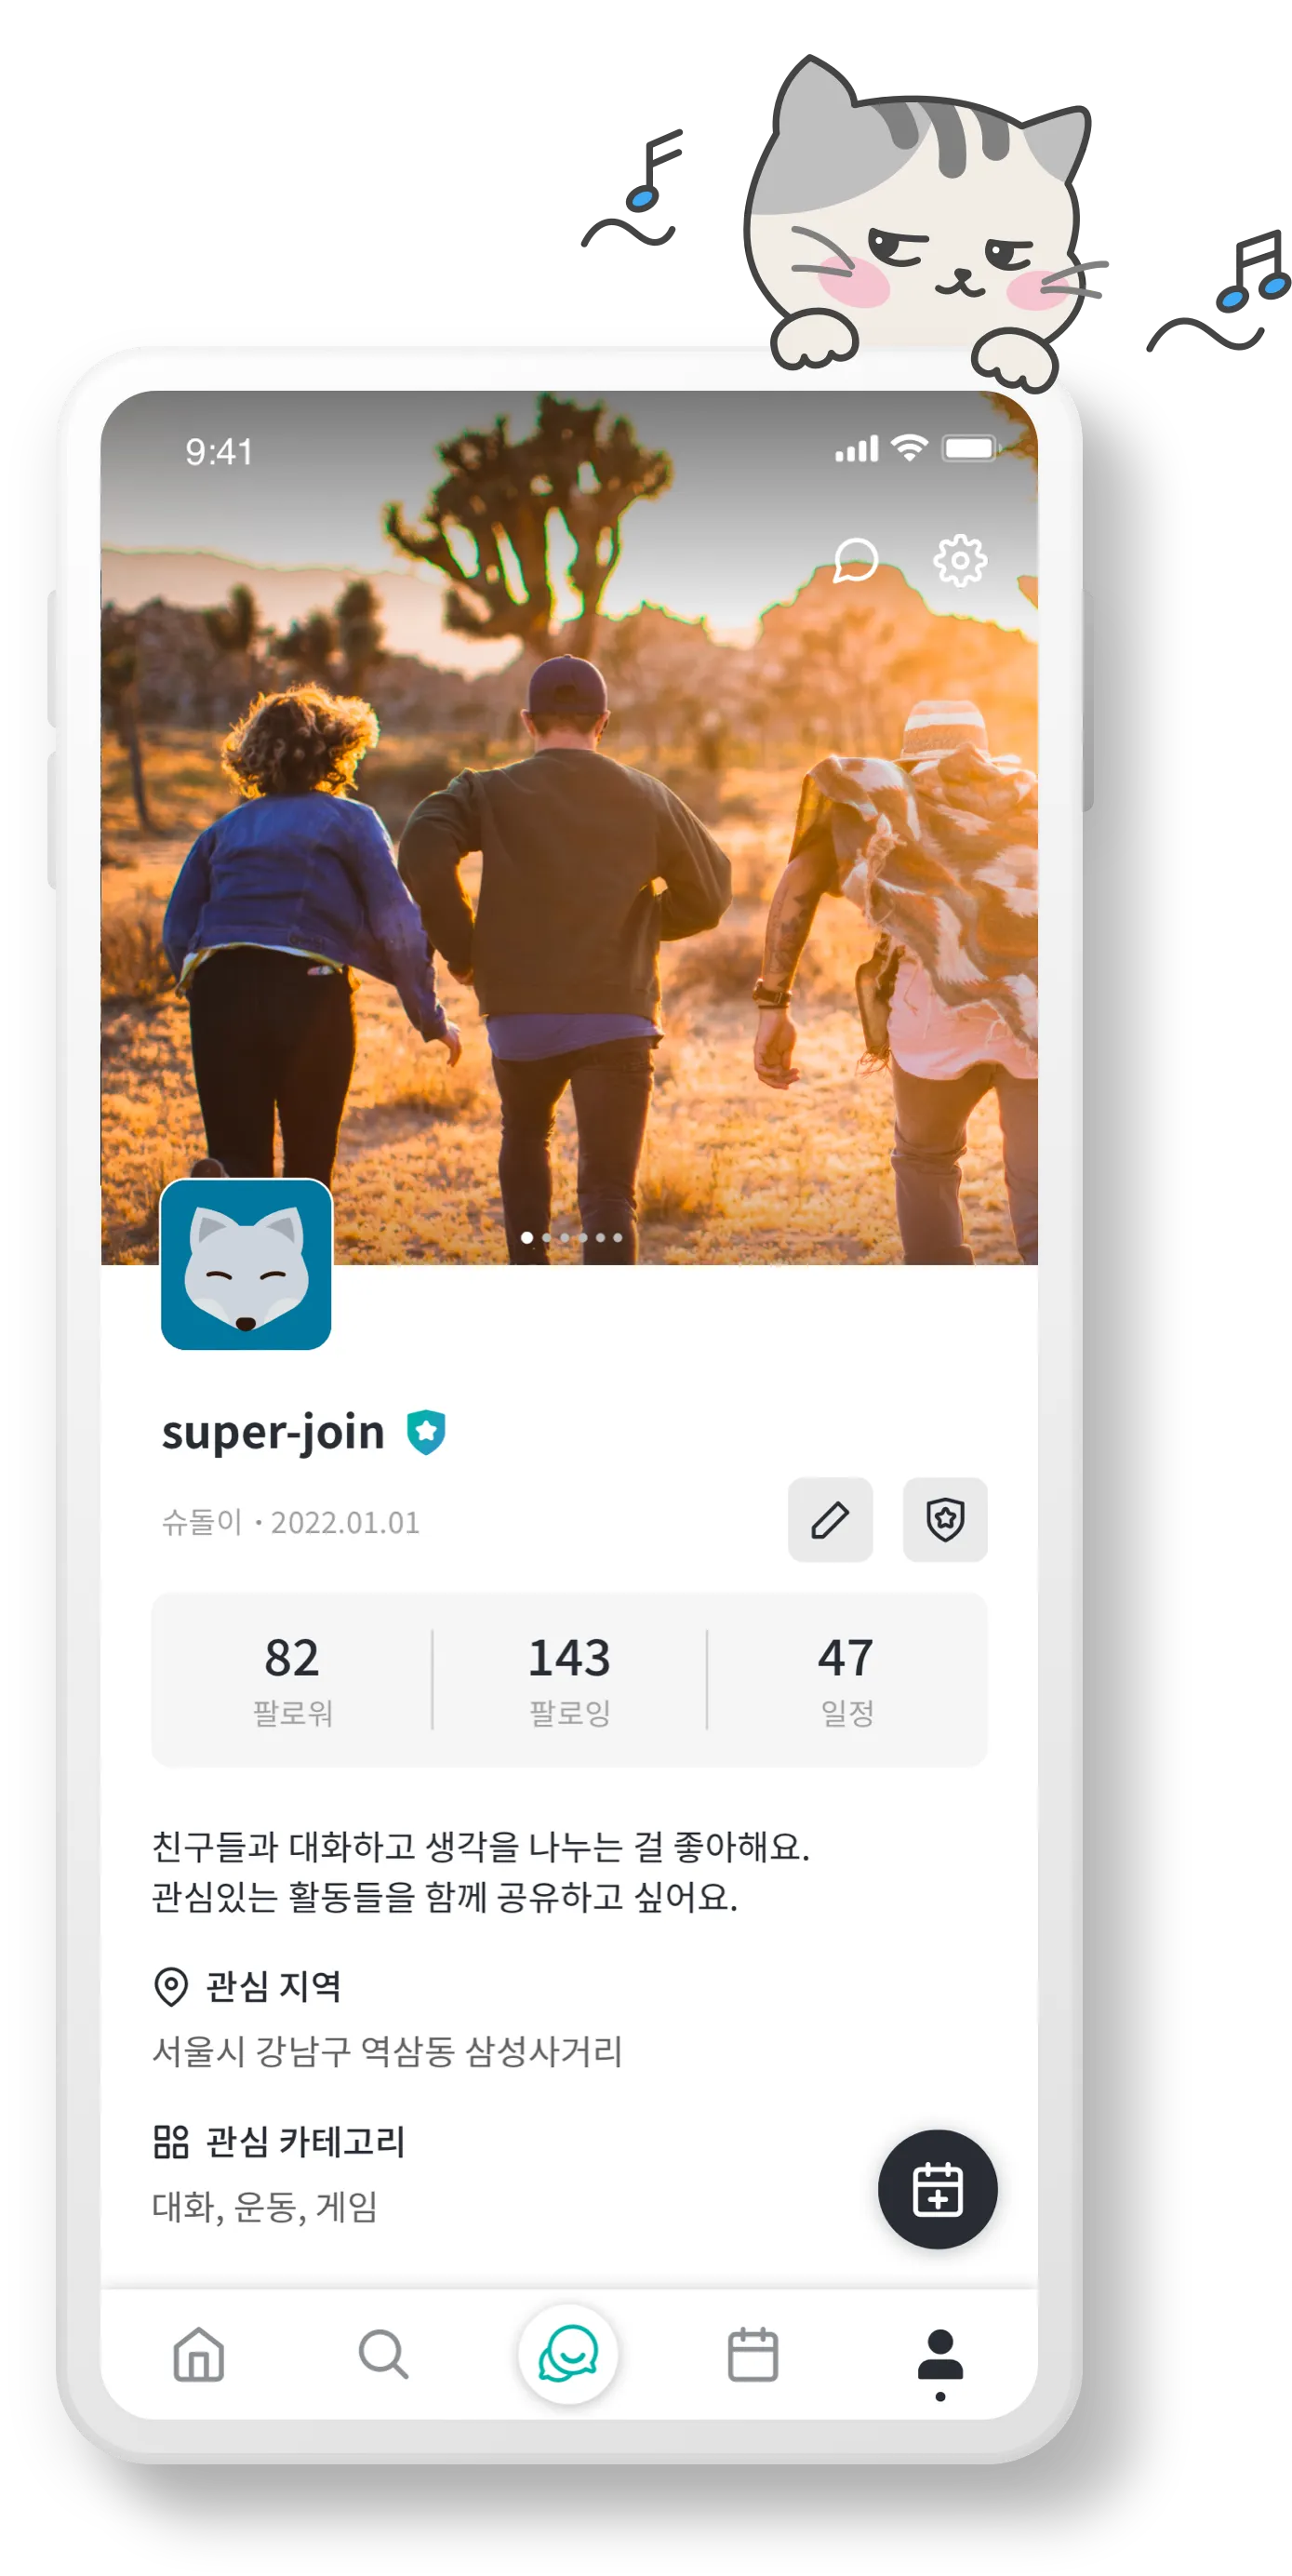The width and height of the screenshot is (1292, 2576).
Task: Select the profile person tab
Action: (x=939, y=2362)
